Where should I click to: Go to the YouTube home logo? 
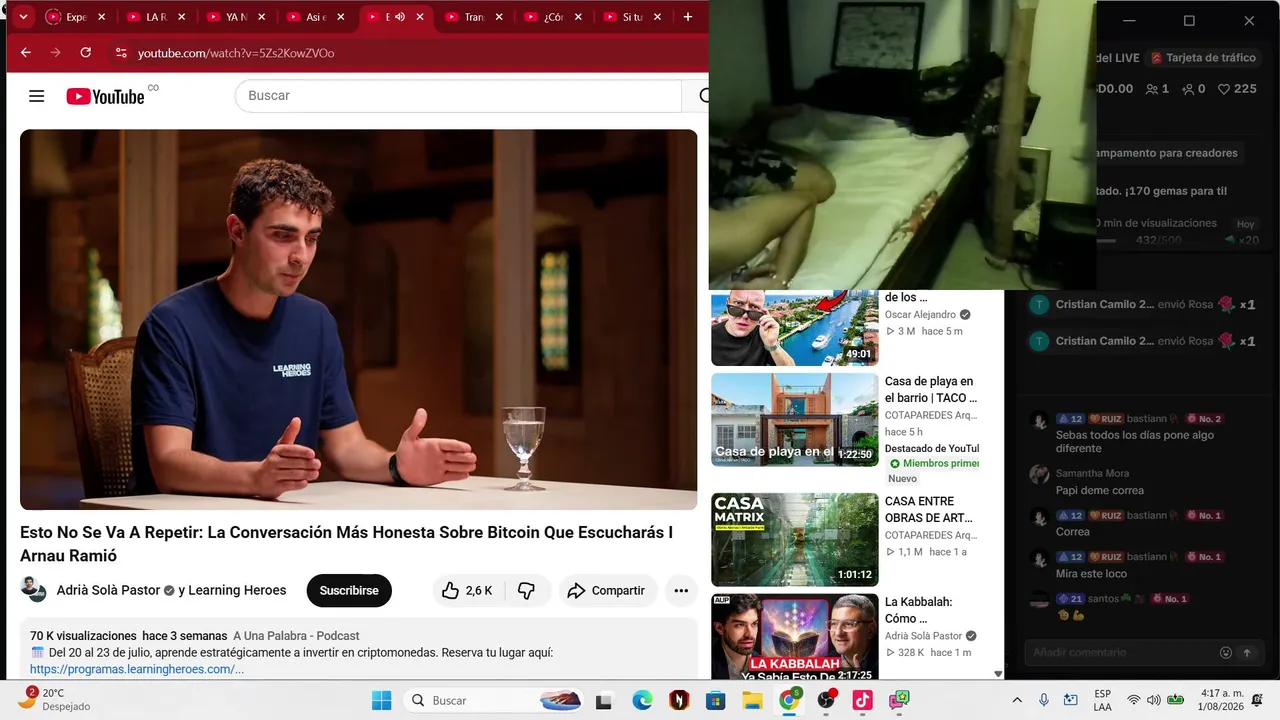106,96
